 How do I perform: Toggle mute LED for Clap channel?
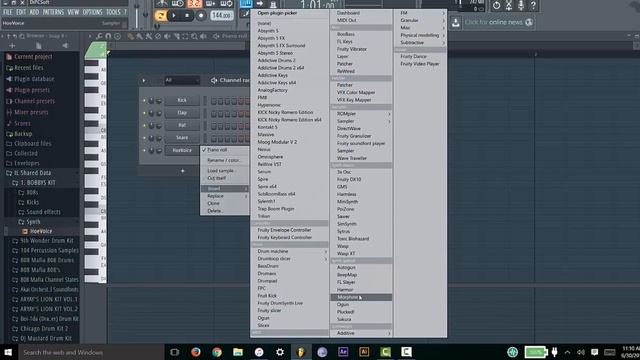coord(144,113)
